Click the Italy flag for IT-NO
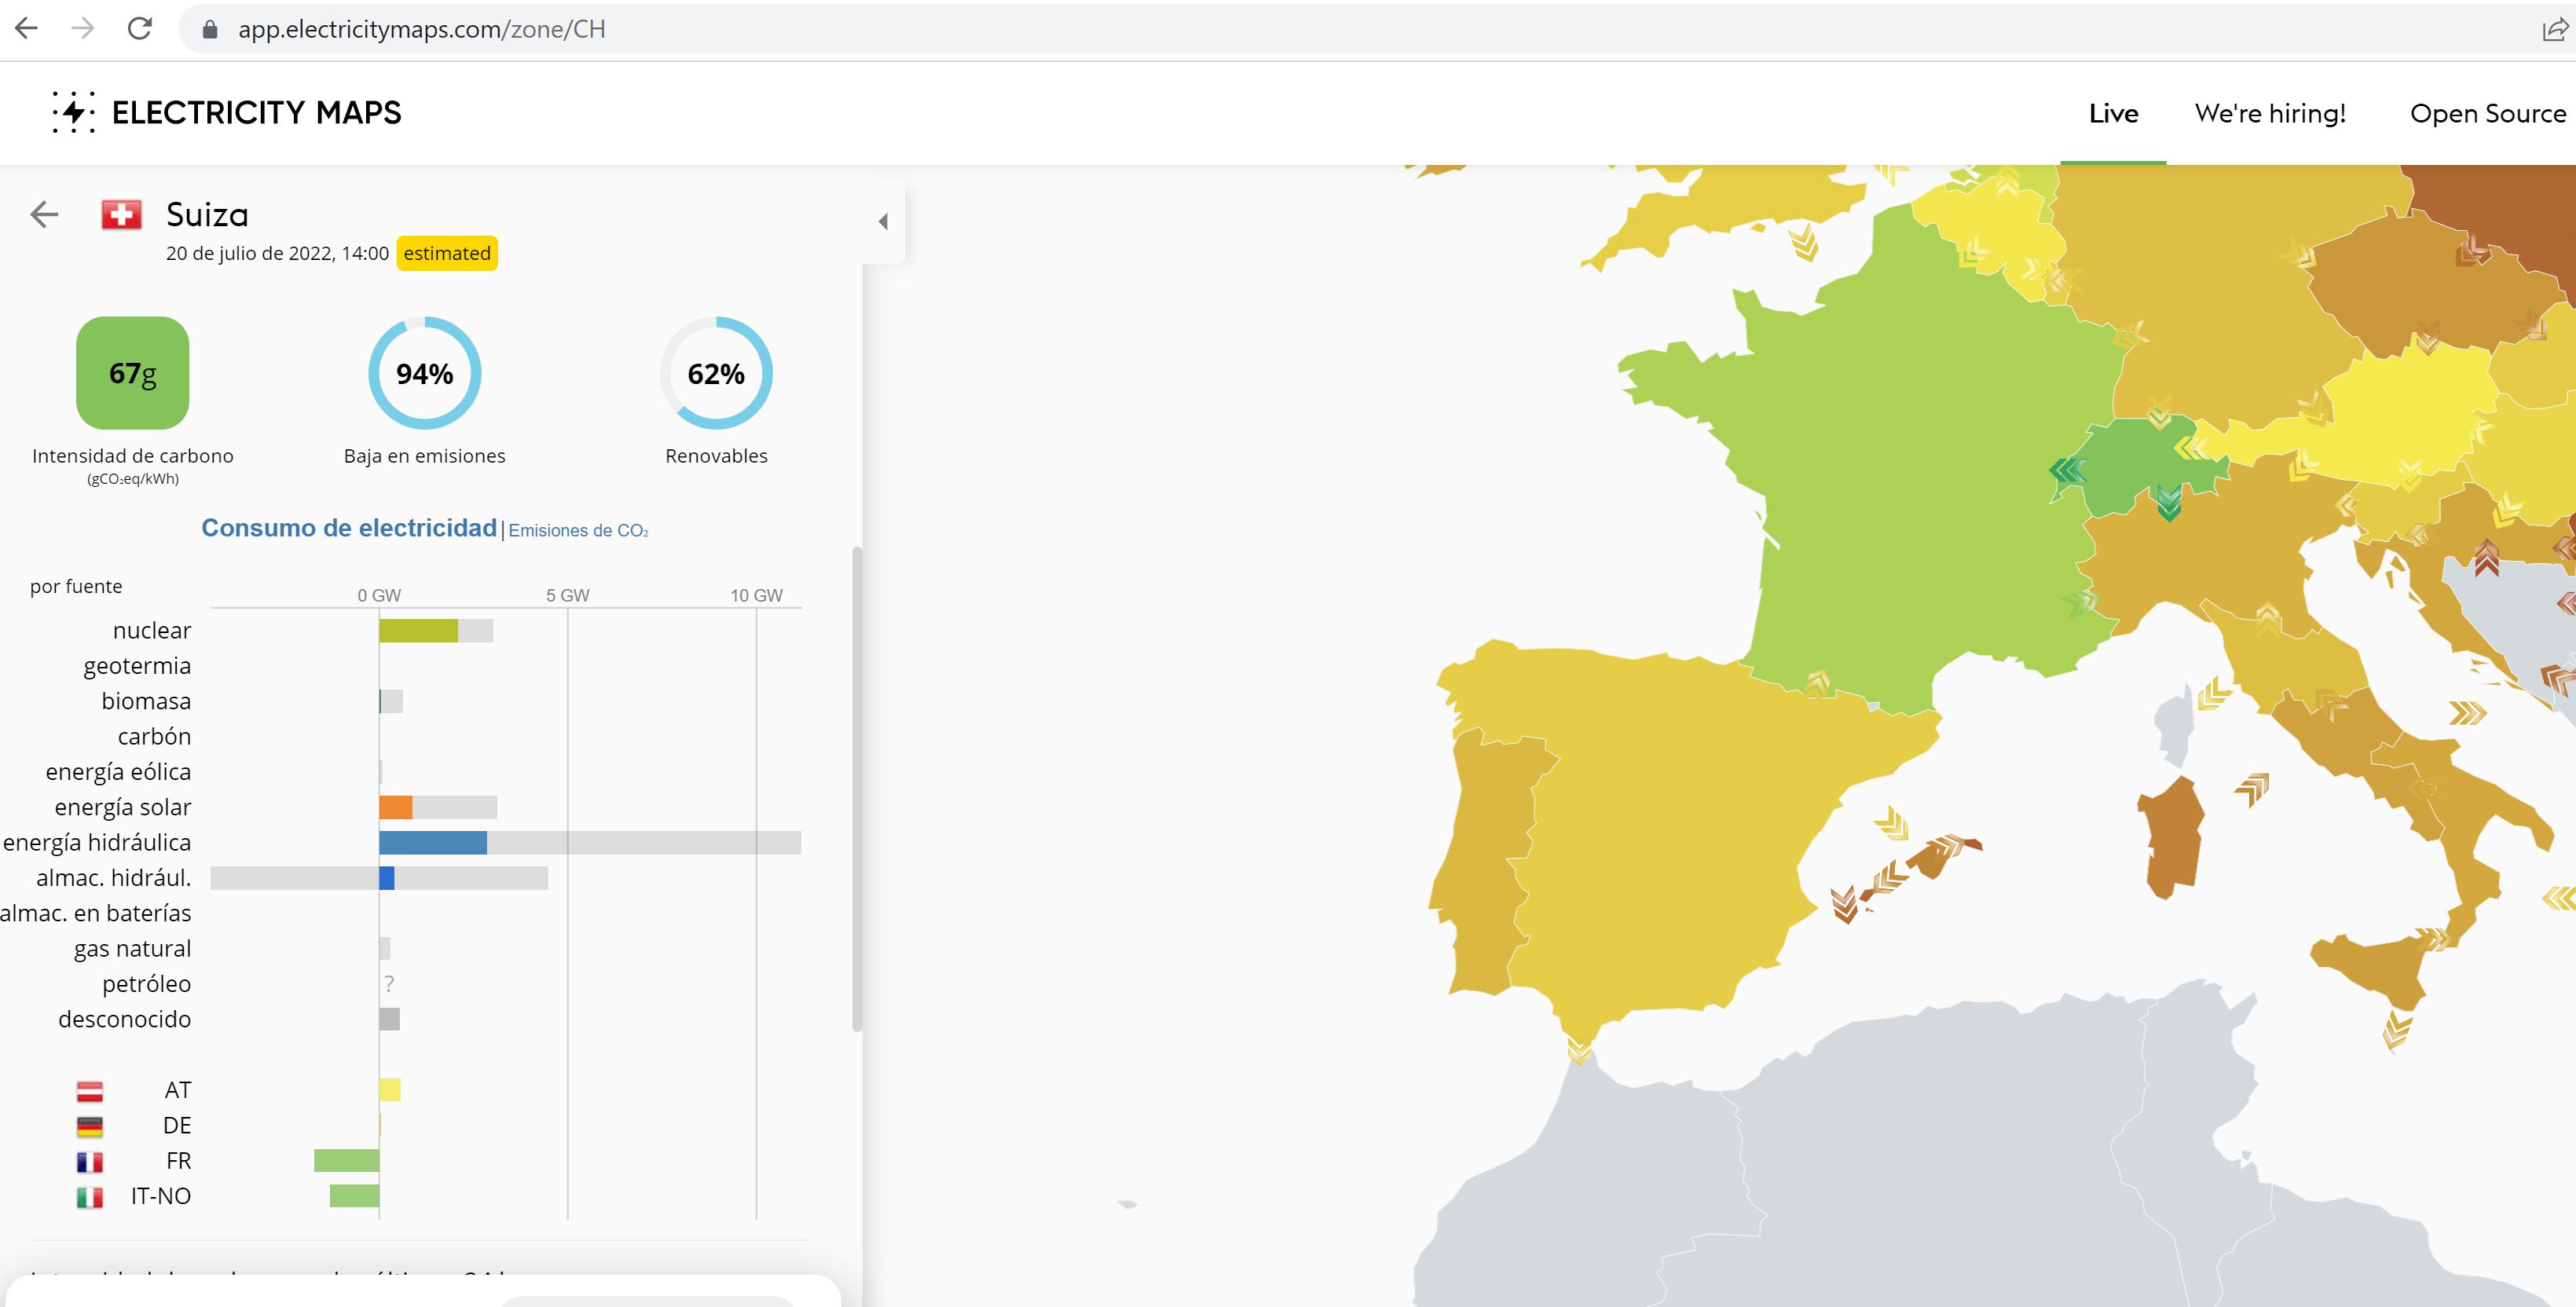Image resolution: width=2576 pixels, height=1307 pixels. [x=90, y=1196]
